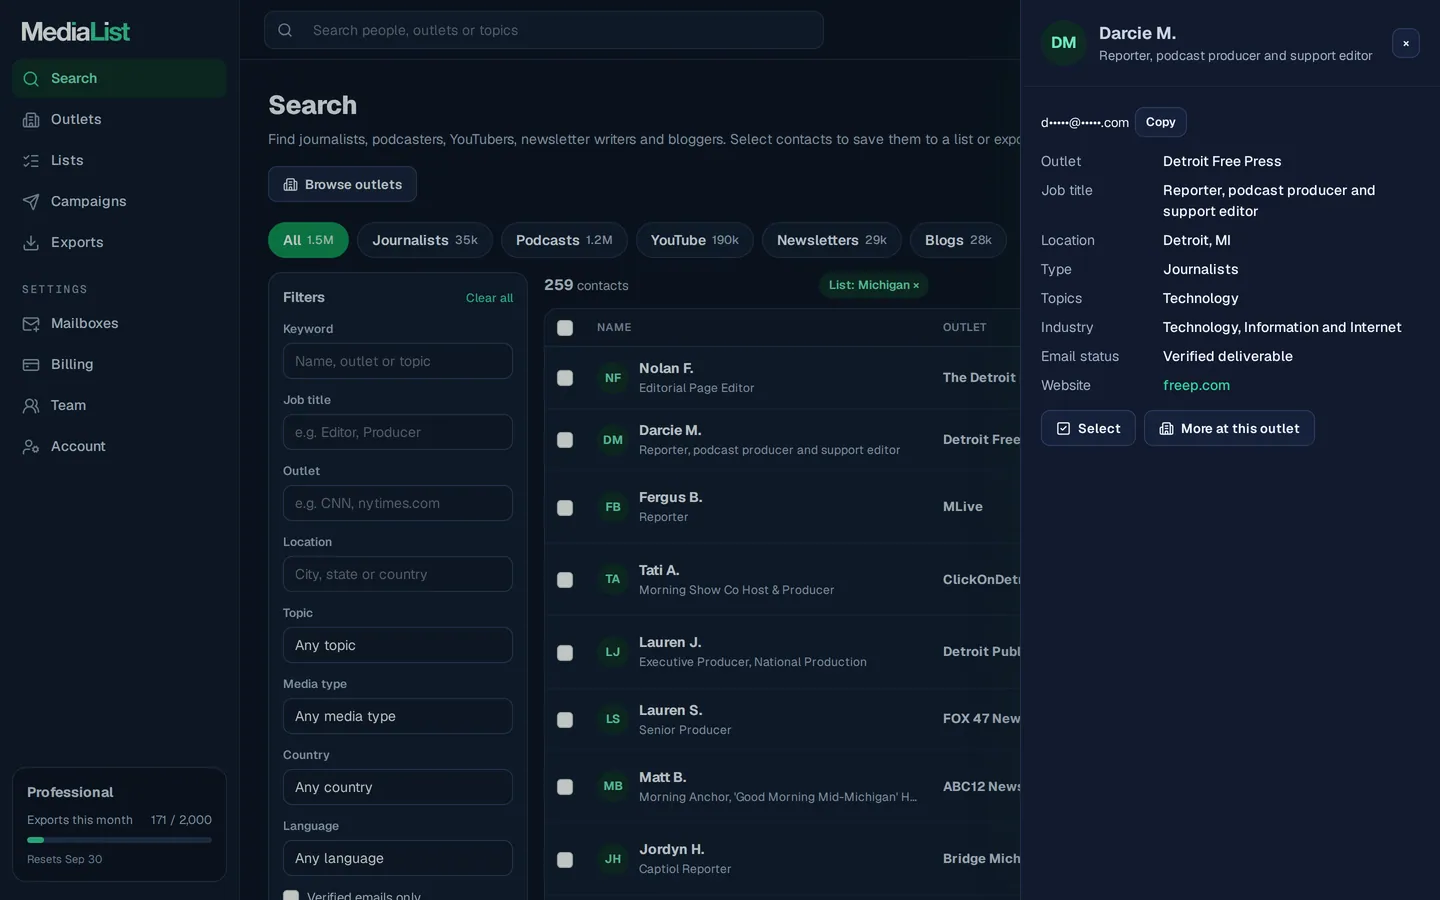The width and height of the screenshot is (1440, 900).
Task: Click the FB avatar beside Fergus B.
Action: coord(613,507)
